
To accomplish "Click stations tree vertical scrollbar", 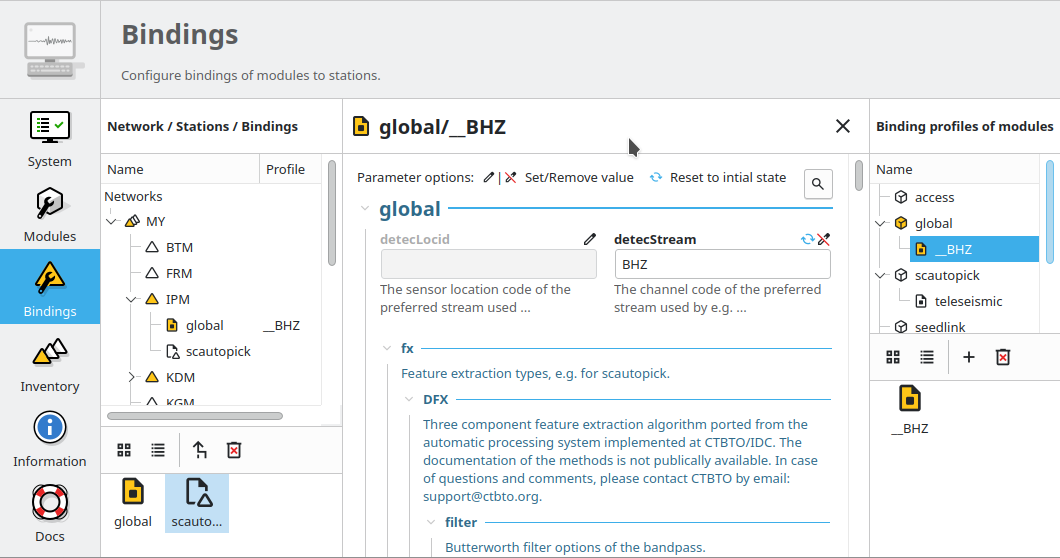I will click(x=332, y=213).
